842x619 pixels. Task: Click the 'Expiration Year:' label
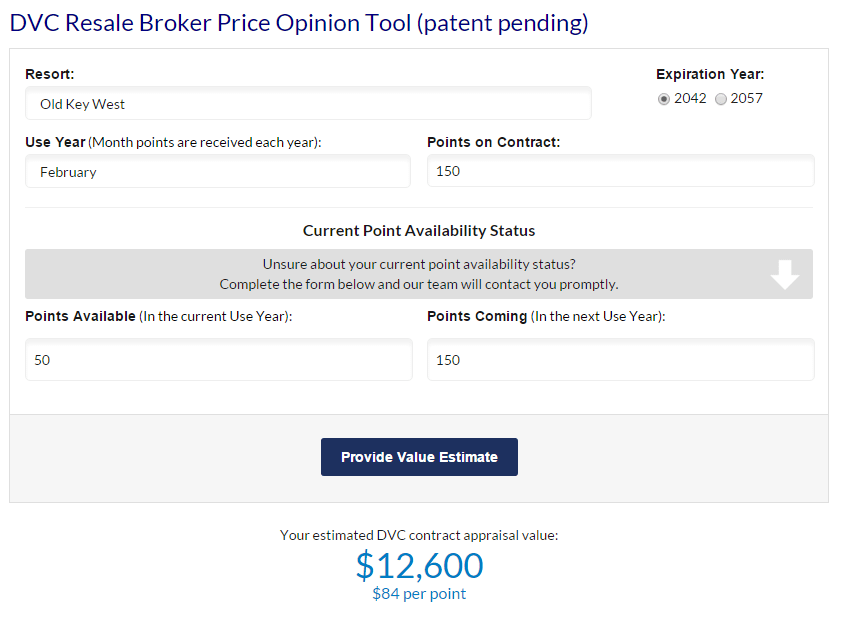coord(710,74)
